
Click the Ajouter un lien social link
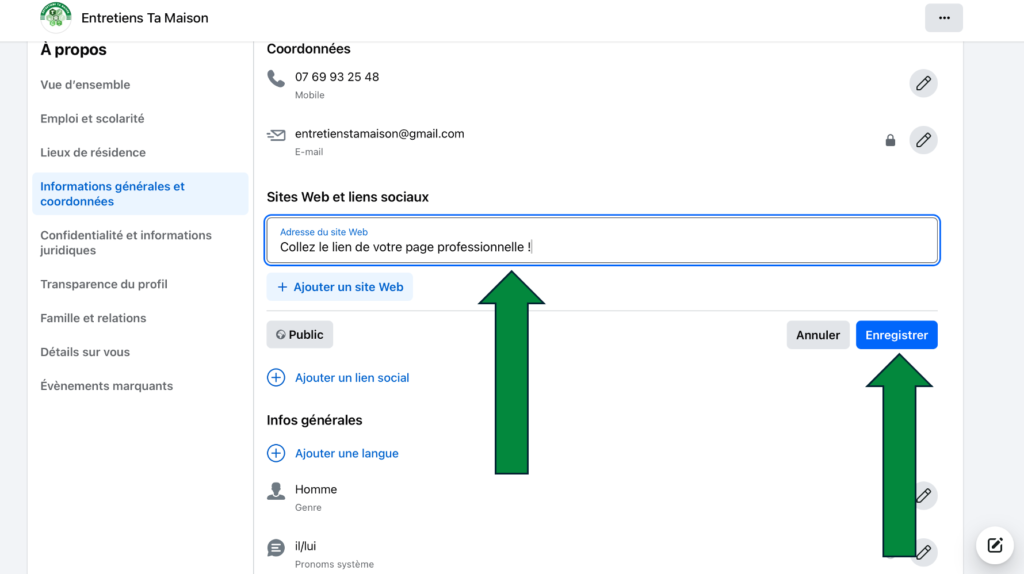(x=351, y=378)
